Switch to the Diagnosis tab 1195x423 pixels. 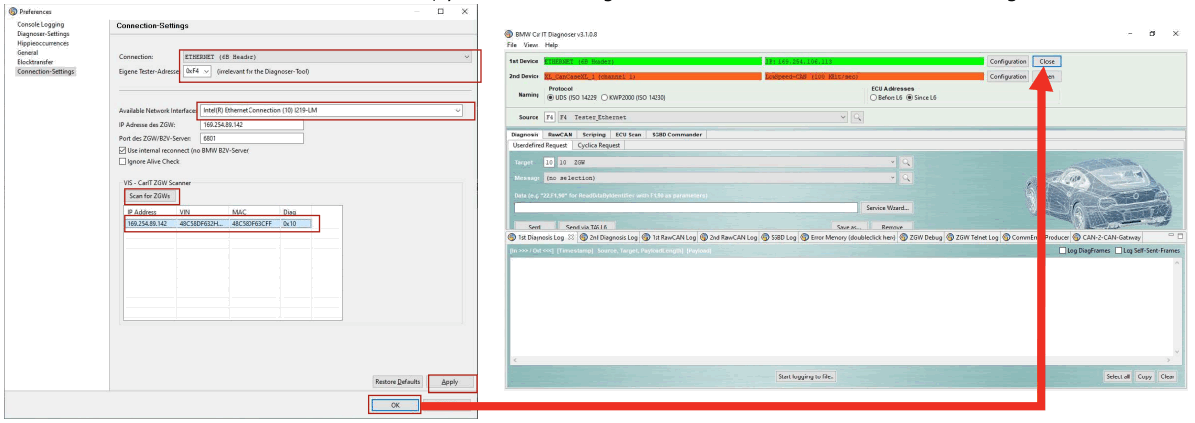point(525,134)
